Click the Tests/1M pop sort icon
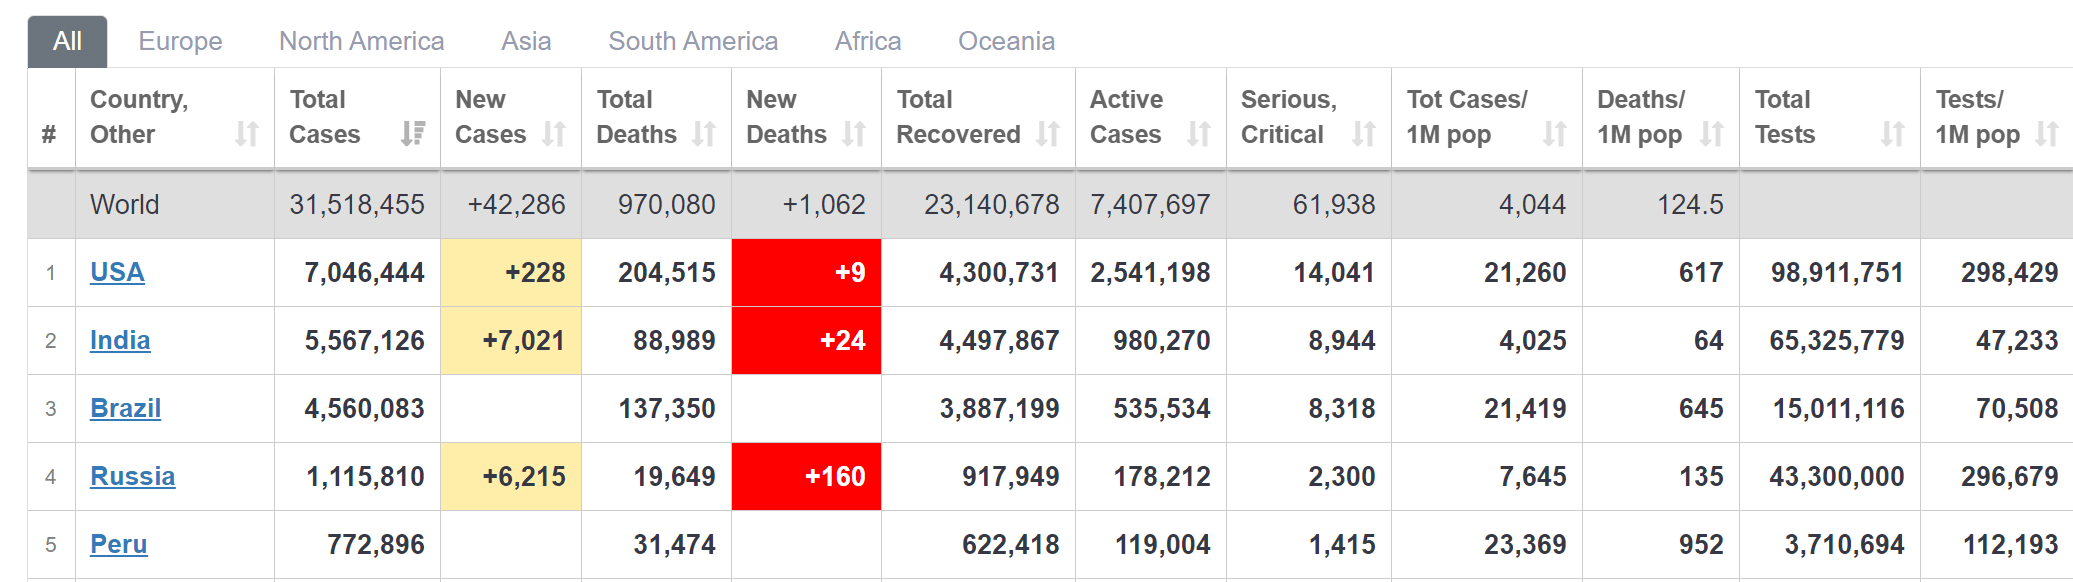 (2047, 134)
